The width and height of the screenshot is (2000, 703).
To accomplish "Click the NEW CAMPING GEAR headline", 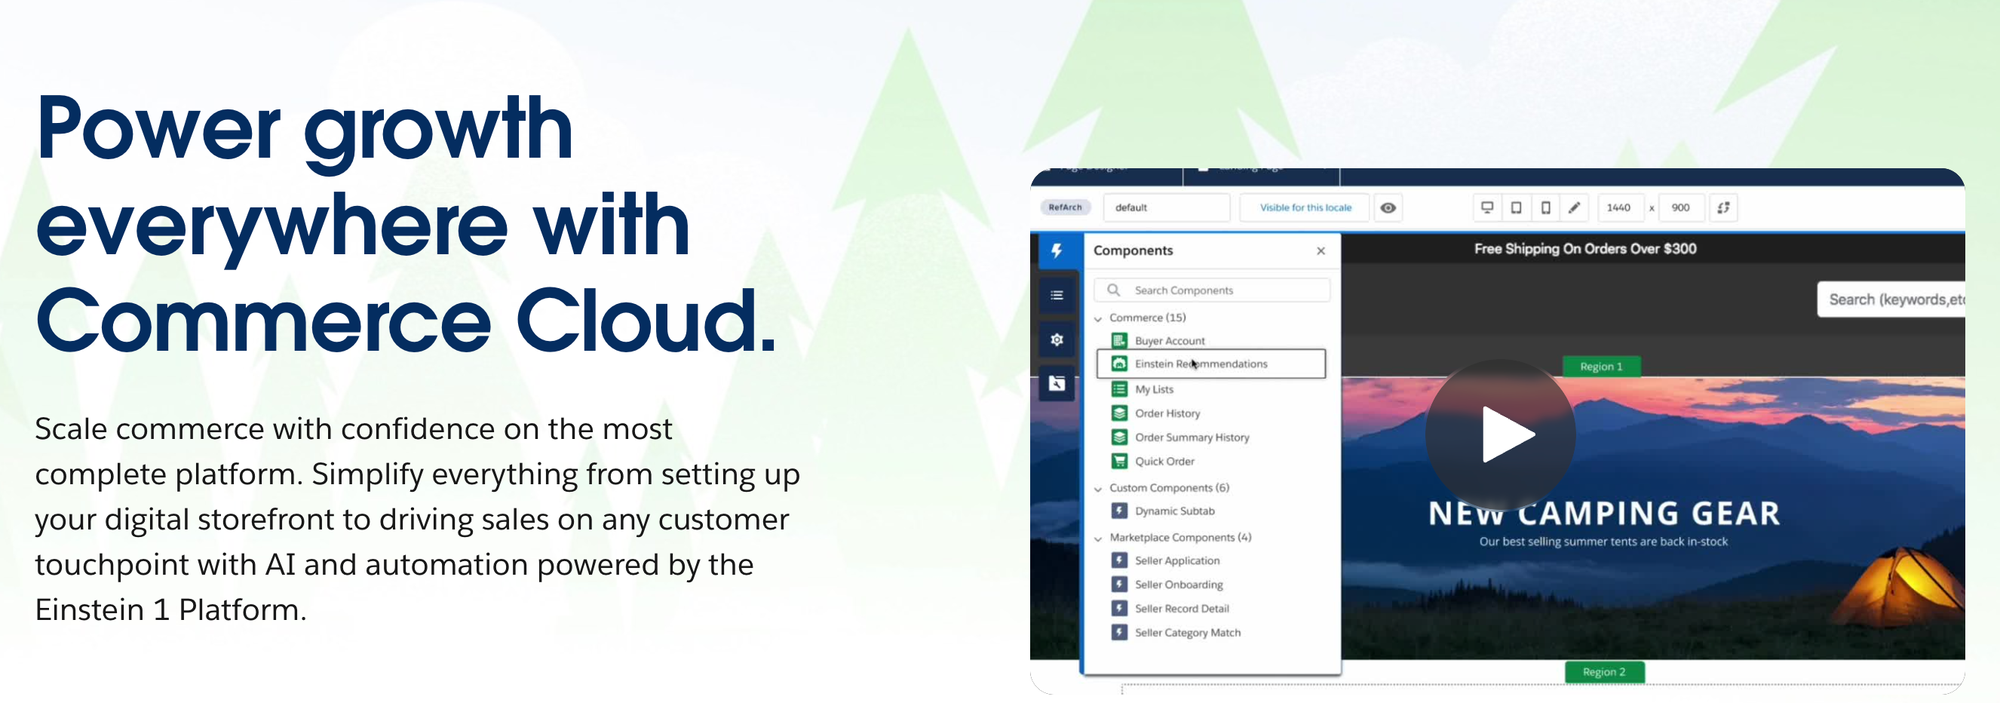I will pos(1604,513).
